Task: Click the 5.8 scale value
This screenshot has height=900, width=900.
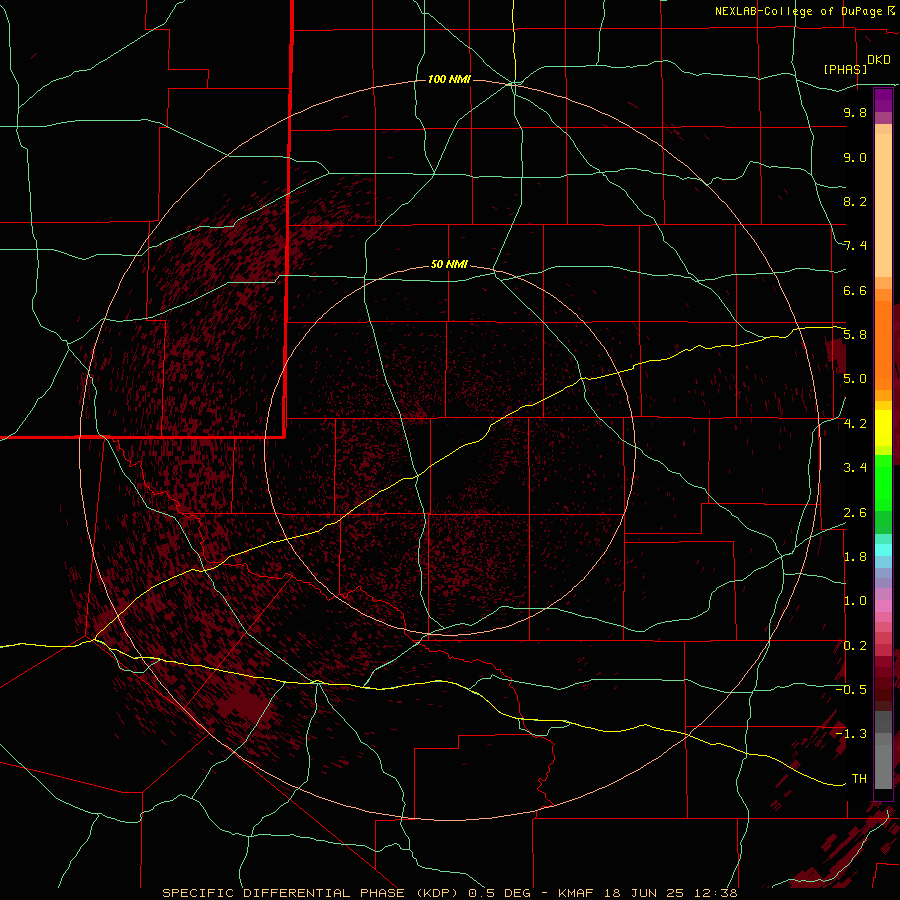Action: click(855, 335)
